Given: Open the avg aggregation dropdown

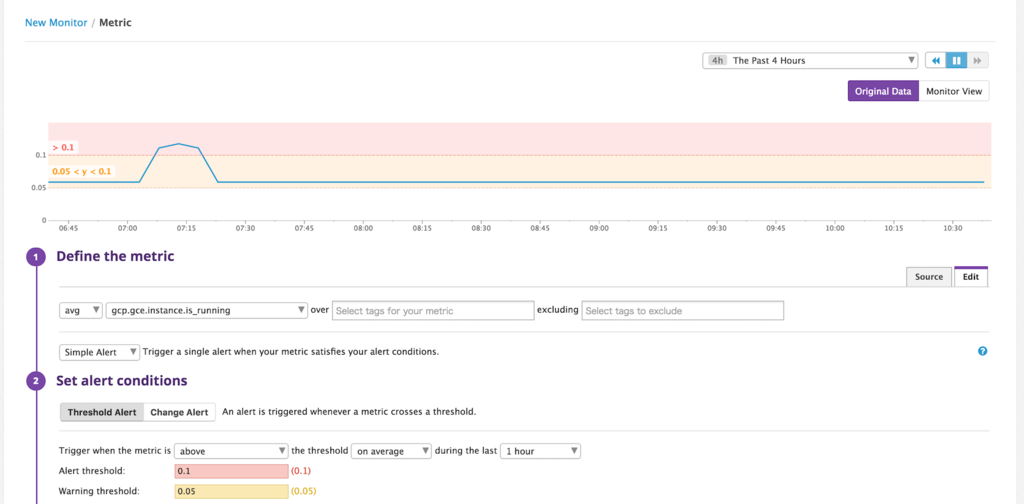Looking at the screenshot, I should click(x=81, y=311).
